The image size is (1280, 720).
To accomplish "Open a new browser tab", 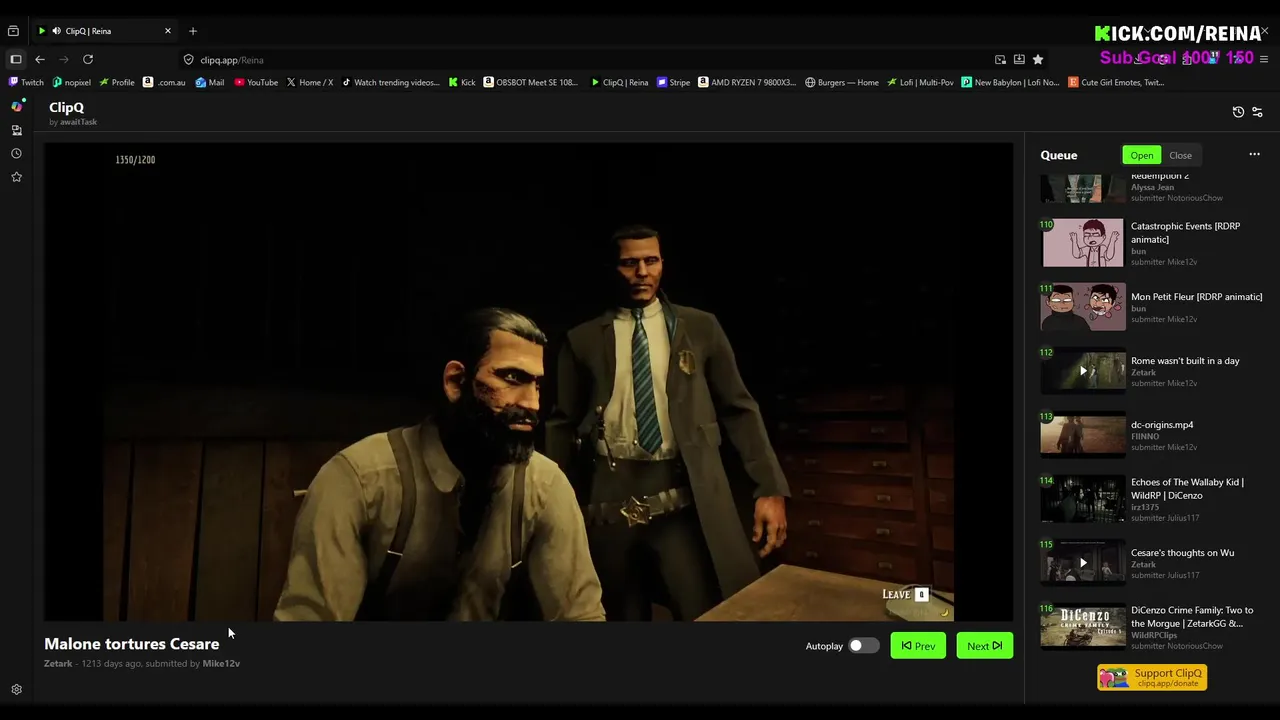I will [193, 31].
